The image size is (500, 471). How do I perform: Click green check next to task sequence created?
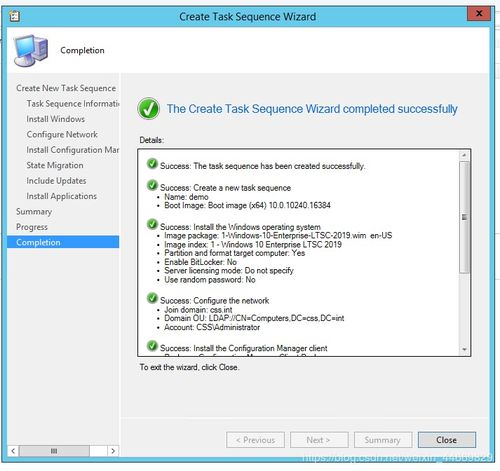152,164
